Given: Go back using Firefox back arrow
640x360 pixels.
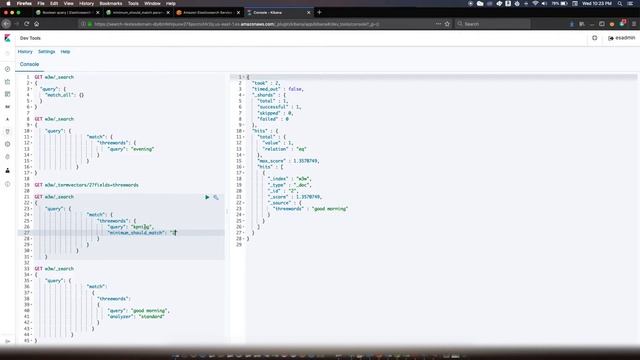Looking at the screenshot, I should pos(6,24).
